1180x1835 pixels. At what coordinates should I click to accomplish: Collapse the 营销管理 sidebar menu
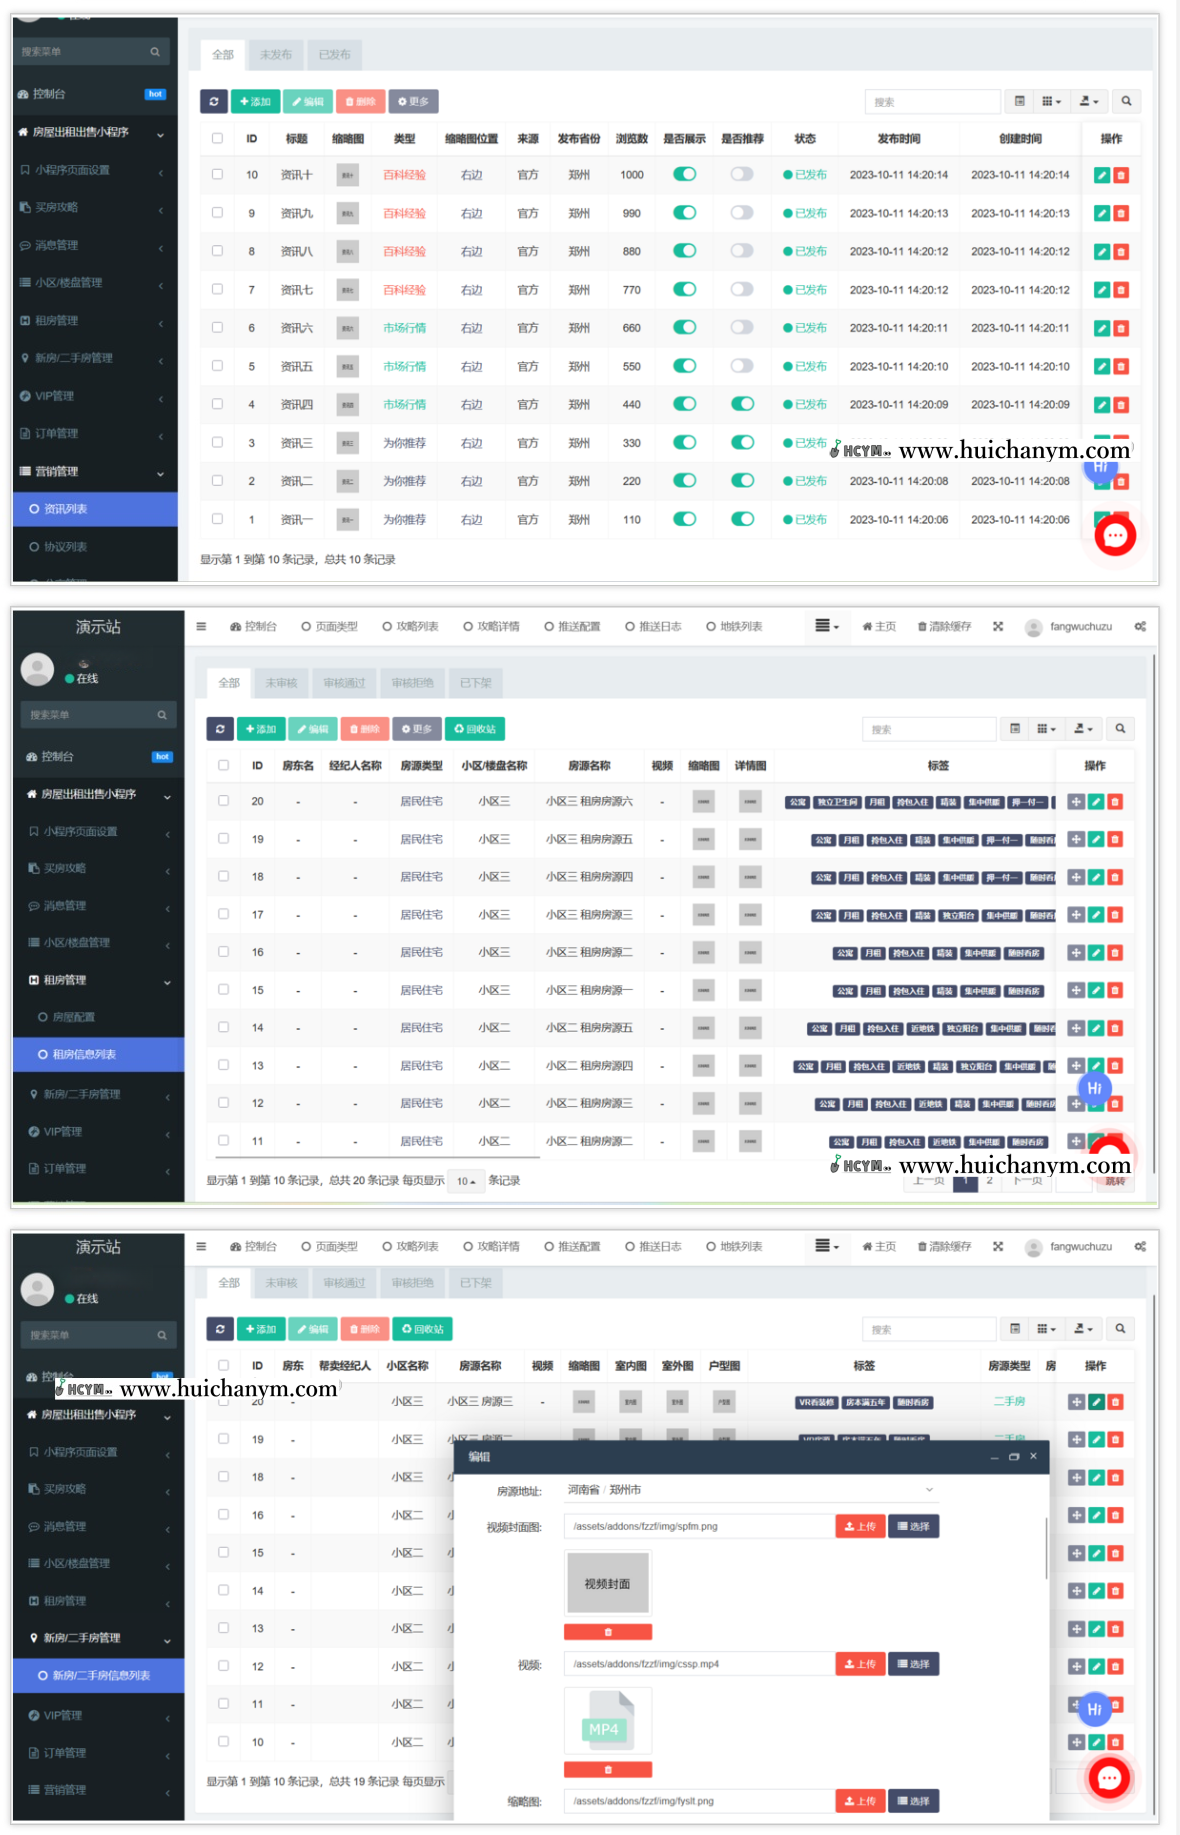pos(95,472)
